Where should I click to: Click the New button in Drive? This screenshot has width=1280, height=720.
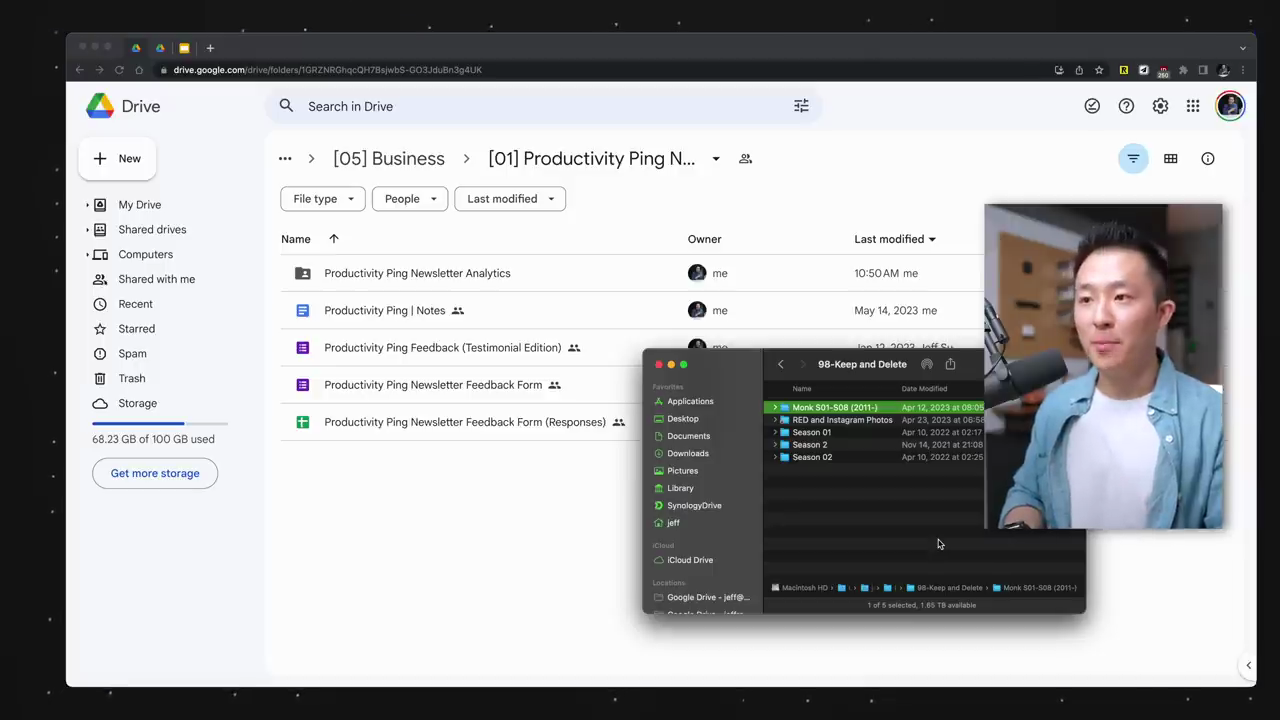pyautogui.click(x=117, y=159)
